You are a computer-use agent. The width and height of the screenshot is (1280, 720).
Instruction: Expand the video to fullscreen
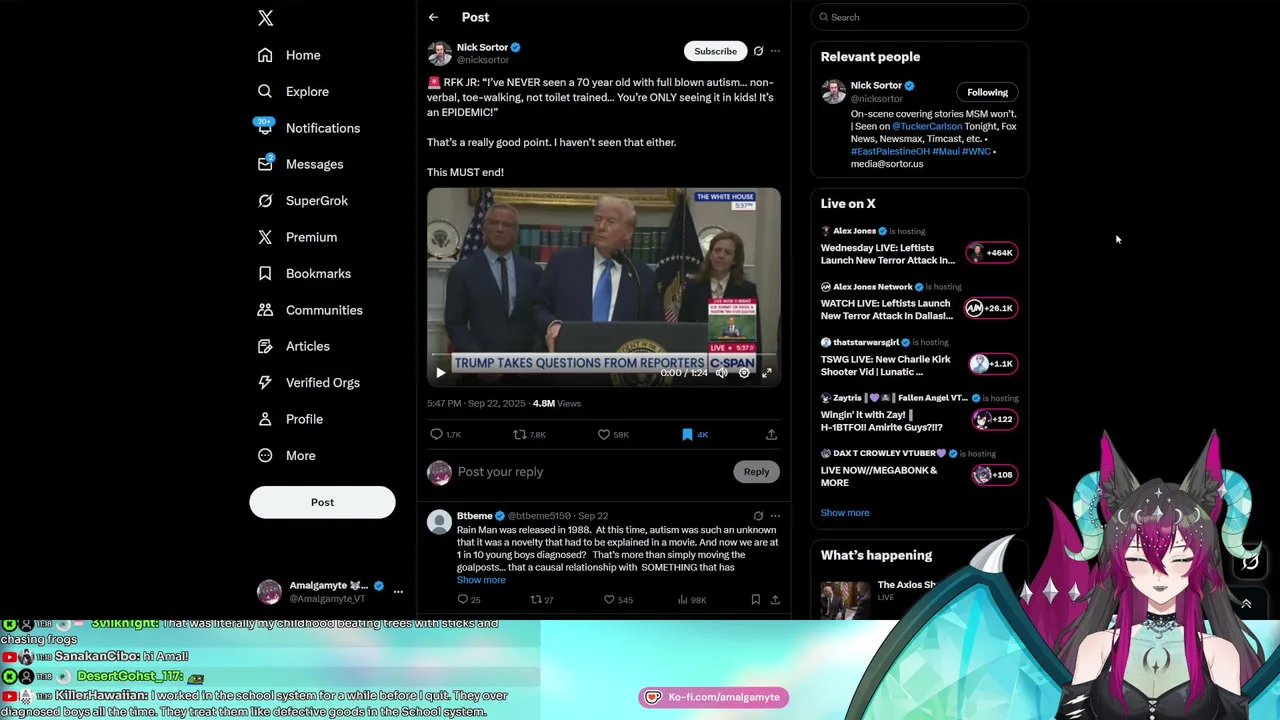[767, 373]
